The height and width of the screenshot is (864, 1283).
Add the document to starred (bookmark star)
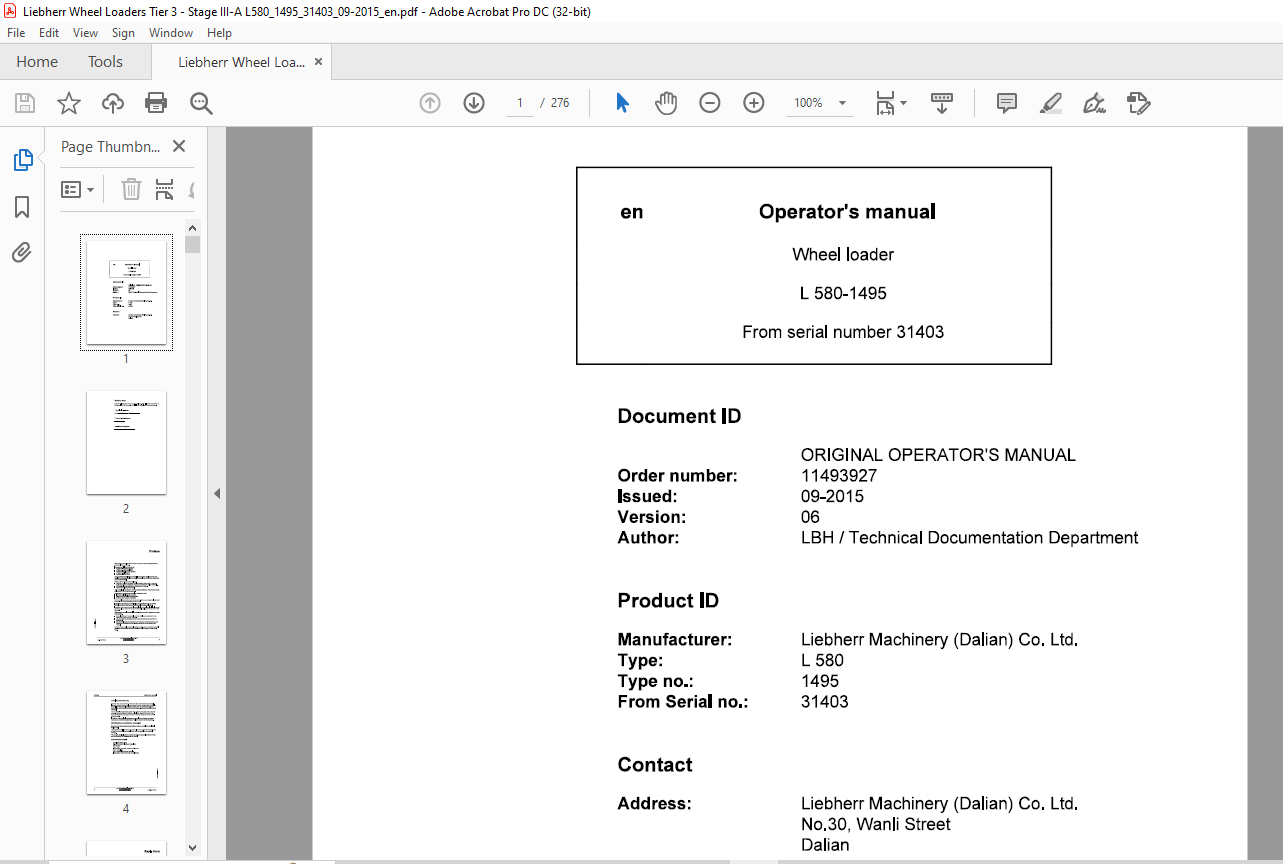69,103
